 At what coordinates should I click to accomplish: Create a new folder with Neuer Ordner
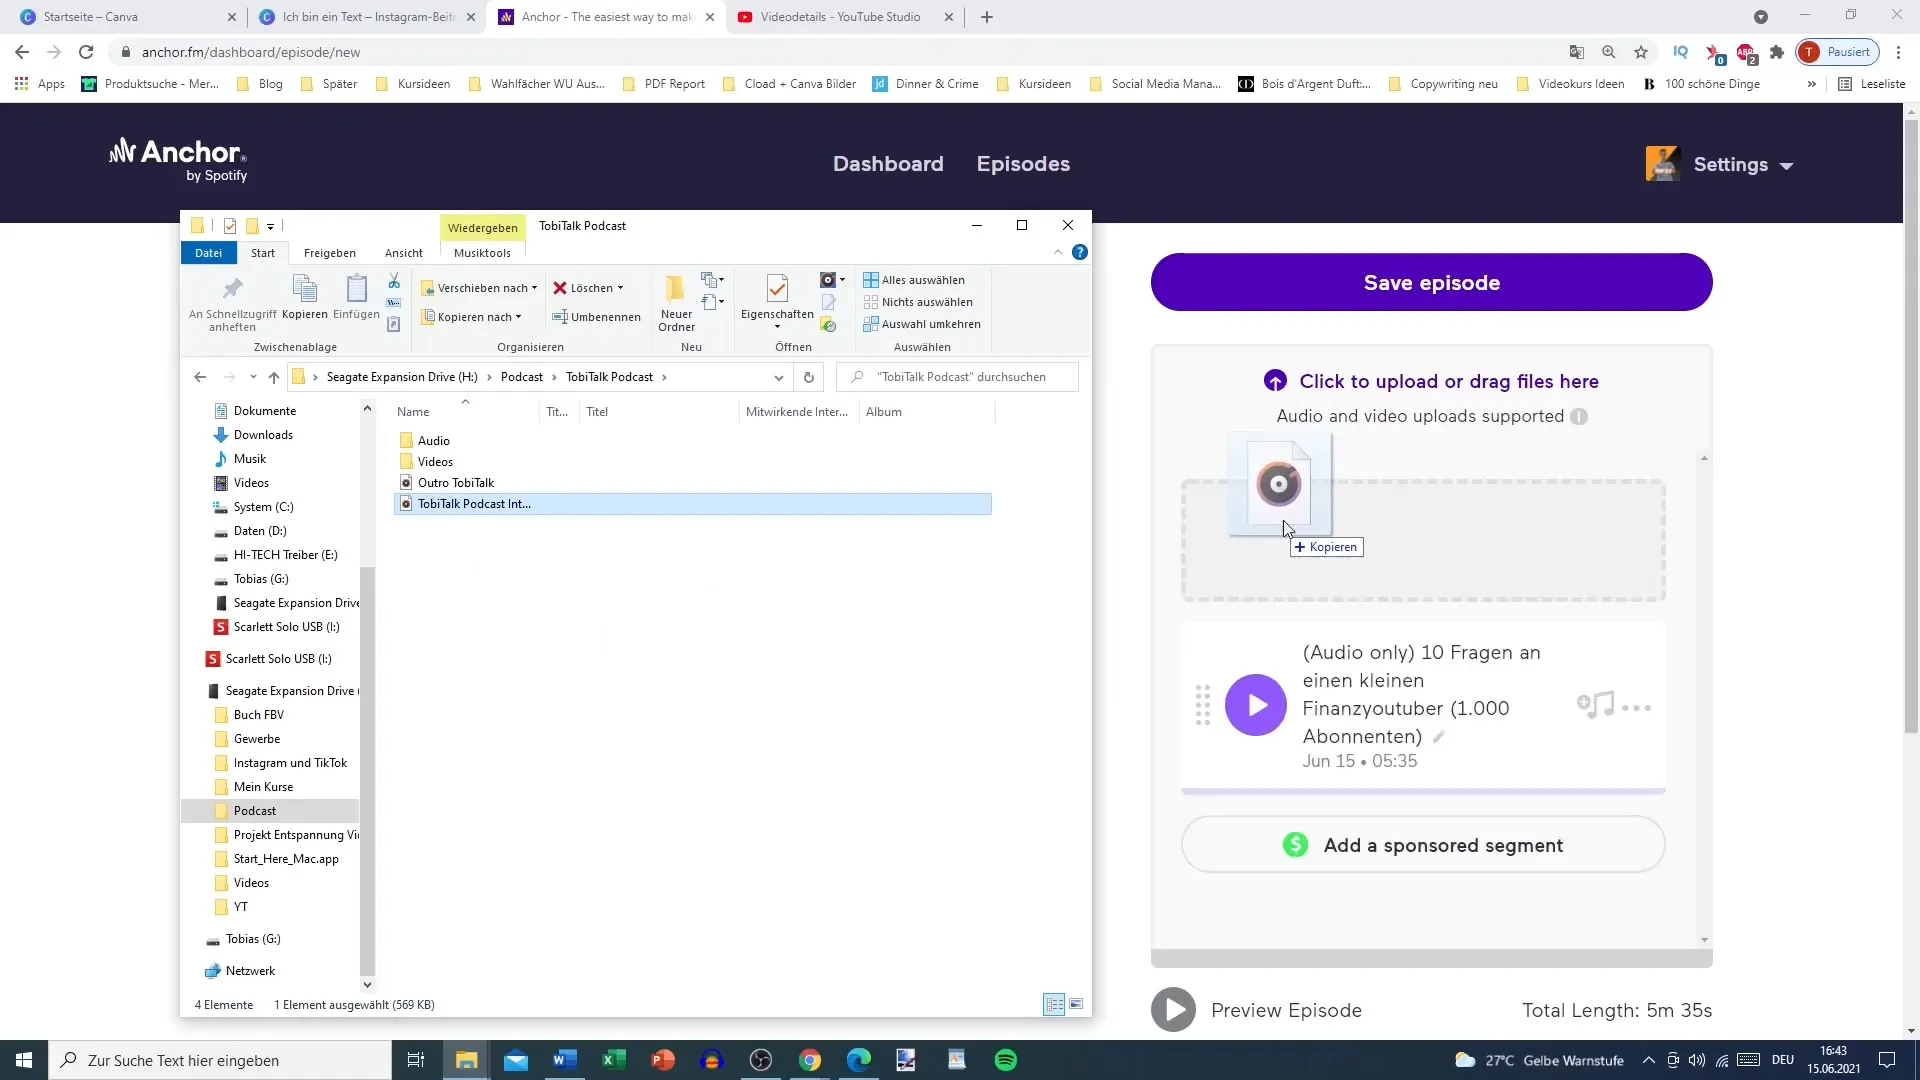click(676, 303)
